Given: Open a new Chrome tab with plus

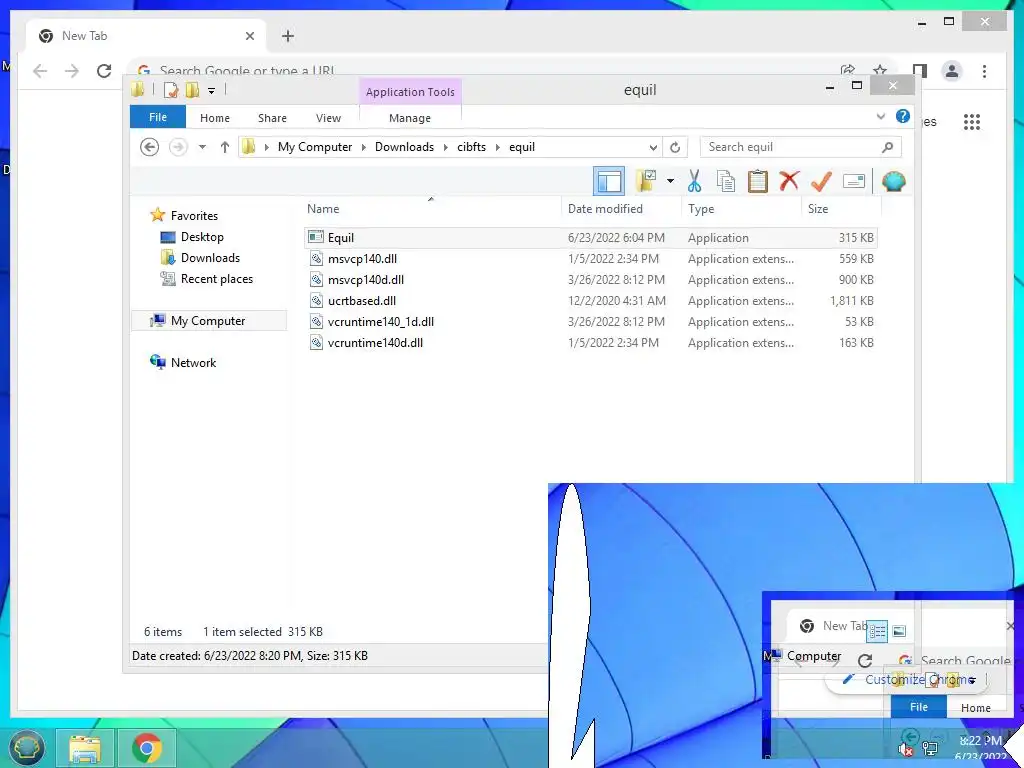Looking at the screenshot, I should tap(287, 36).
